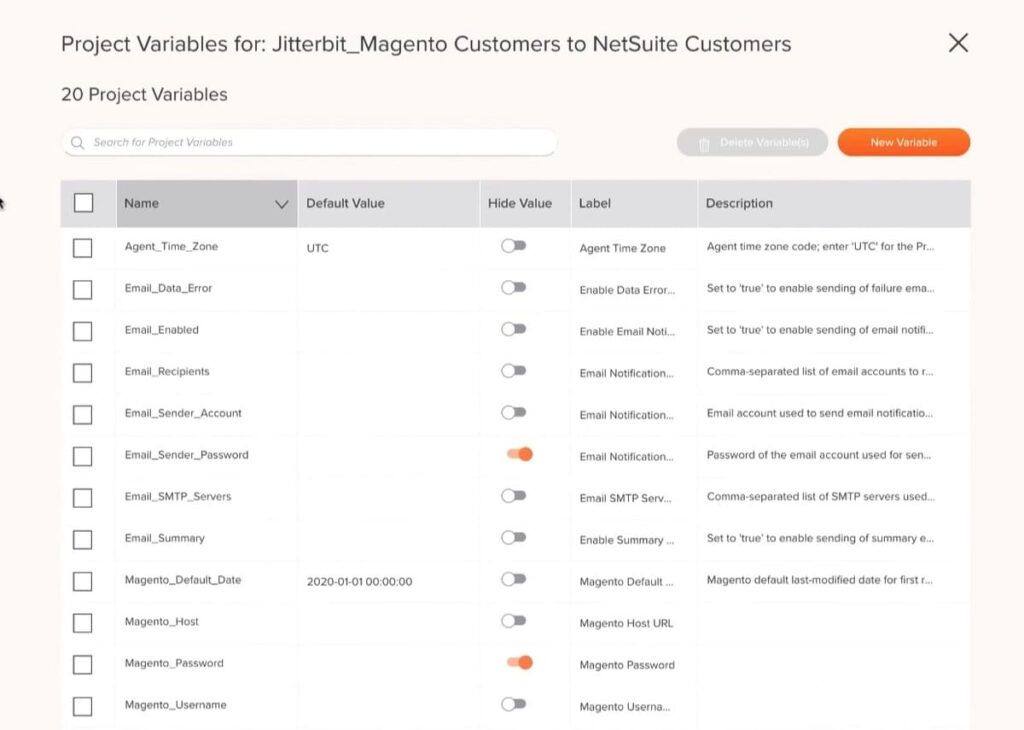Enable Hide Value for Email_Summary
1024x730 pixels.
515,537
